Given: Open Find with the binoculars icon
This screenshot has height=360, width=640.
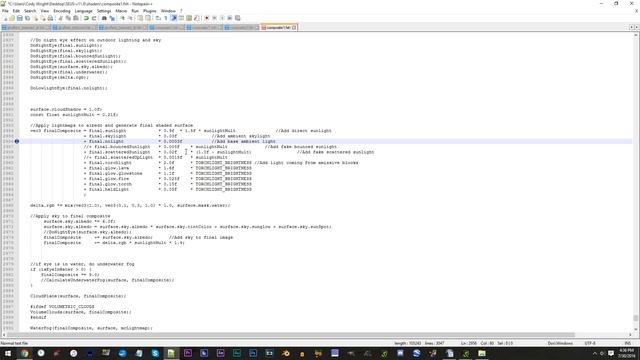Looking at the screenshot, I should point(104,18).
